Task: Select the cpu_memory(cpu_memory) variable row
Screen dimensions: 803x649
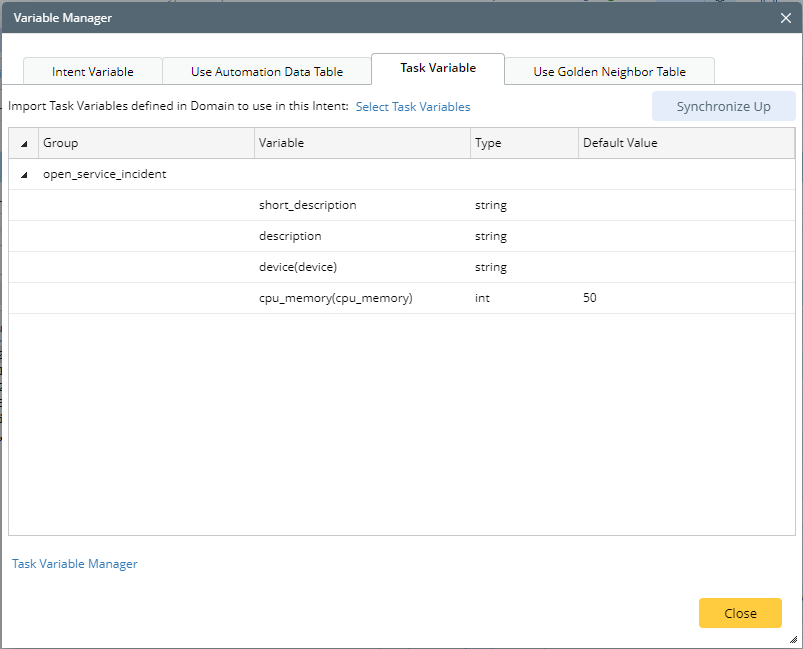Action: coord(335,298)
